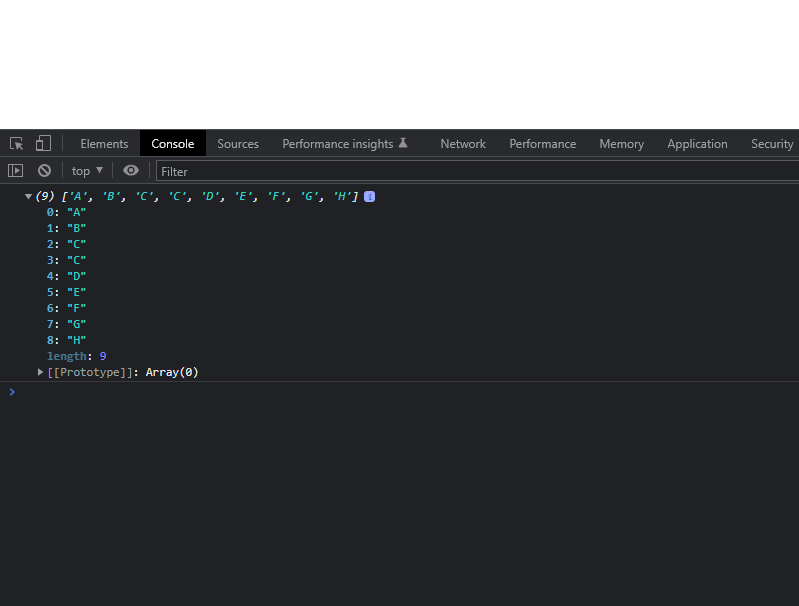Click into the Filter input field

pos(477,171)
